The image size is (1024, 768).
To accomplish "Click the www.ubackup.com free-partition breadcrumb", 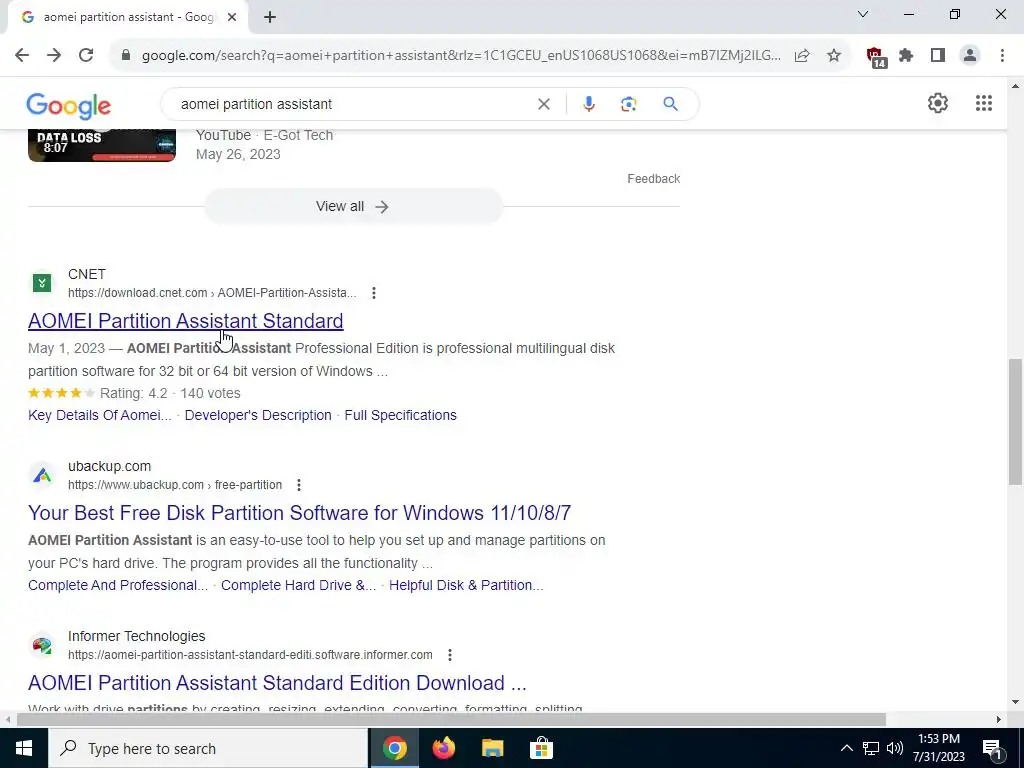I will pos(175,485).
